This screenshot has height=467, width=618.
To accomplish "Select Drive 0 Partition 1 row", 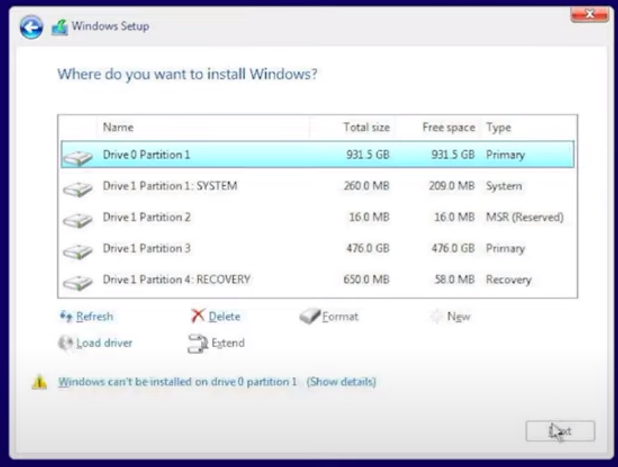I will 317,154.
